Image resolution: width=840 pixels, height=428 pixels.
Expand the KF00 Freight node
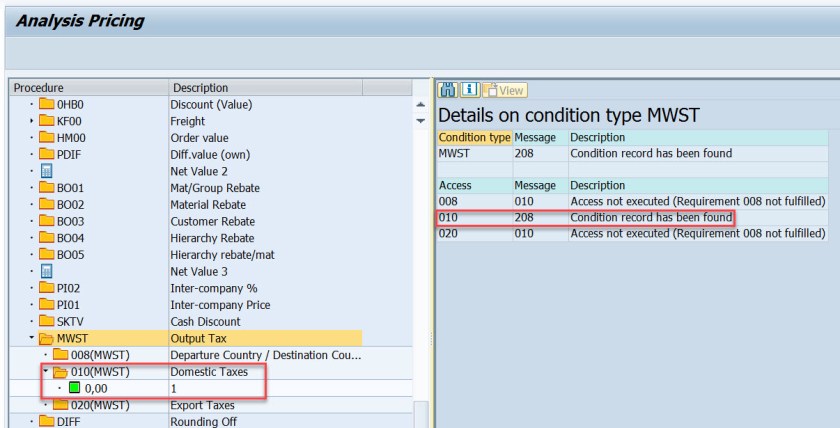point(32,121)
